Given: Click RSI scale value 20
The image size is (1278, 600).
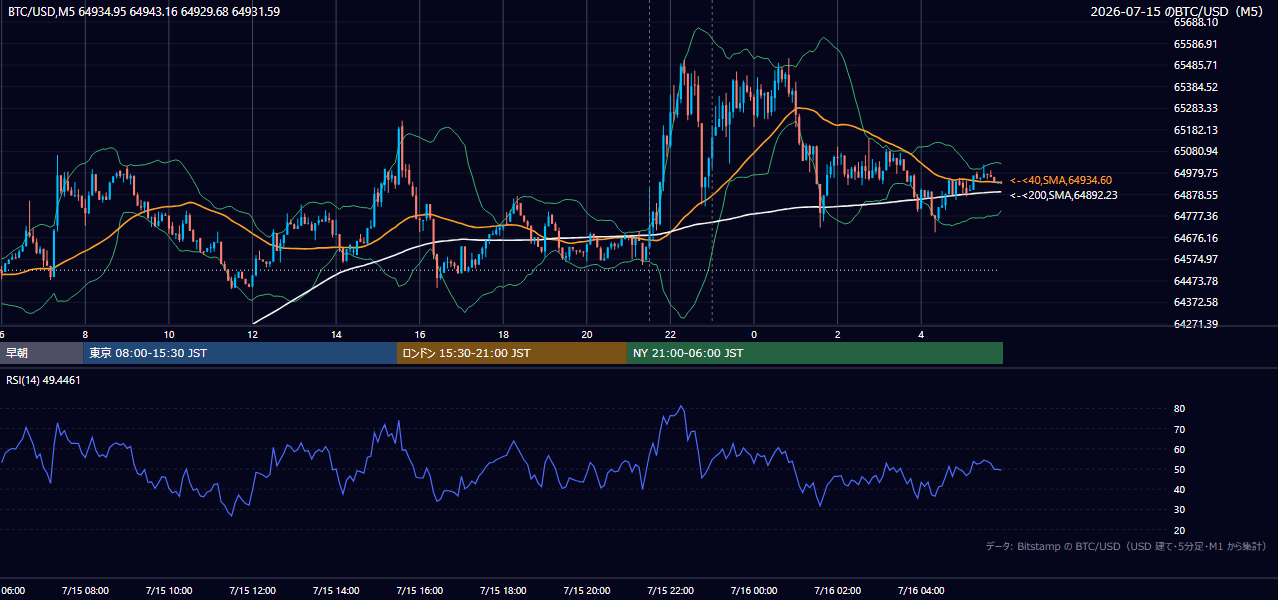Looking at the screenshot, I should pyautogui.click(x=1180, y=530).
